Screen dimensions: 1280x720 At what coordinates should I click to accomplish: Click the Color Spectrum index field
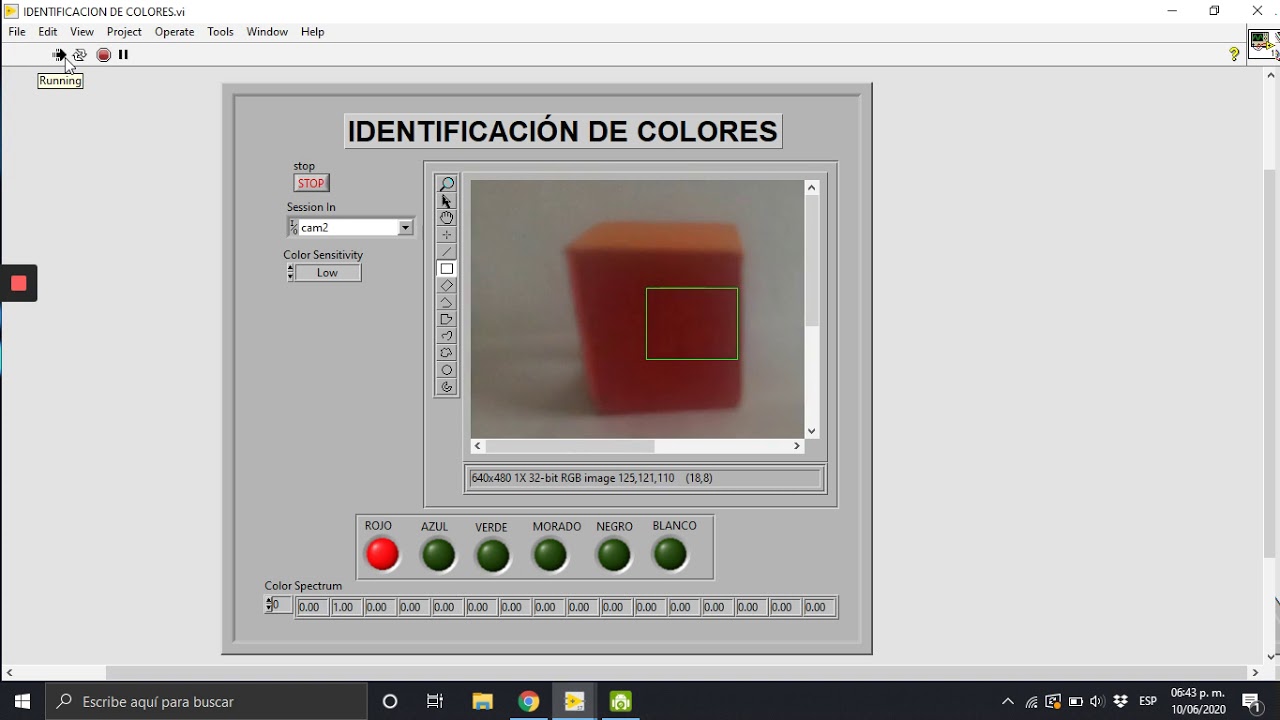(x=282, y=605)
